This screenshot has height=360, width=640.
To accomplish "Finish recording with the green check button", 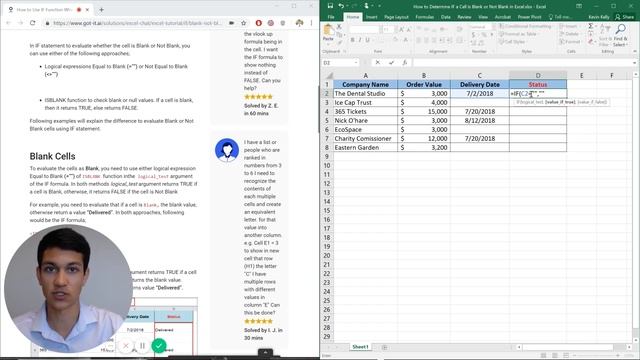I will (159, 346).
